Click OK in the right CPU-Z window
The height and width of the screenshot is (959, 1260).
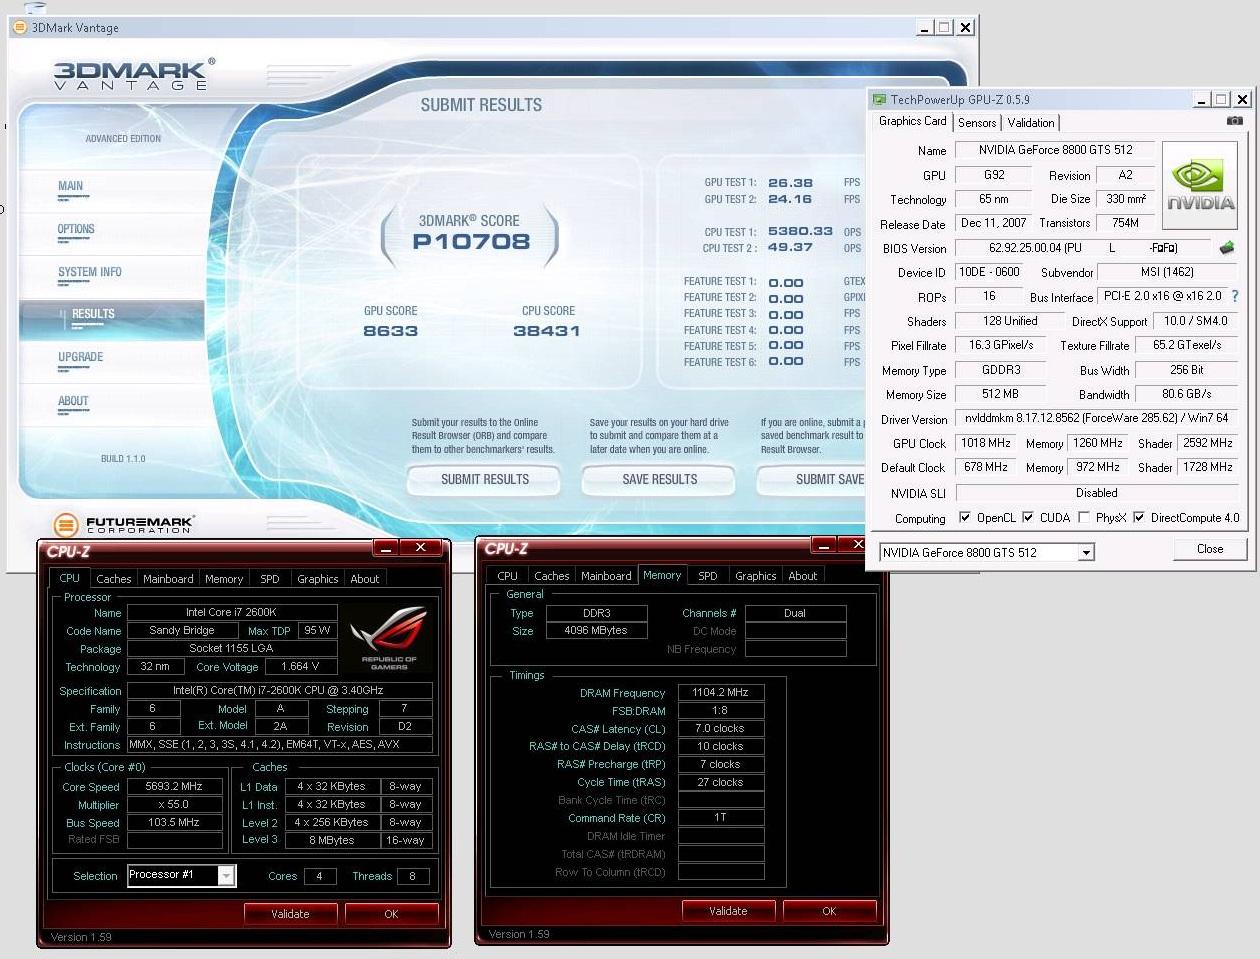(x=829, y=911)
